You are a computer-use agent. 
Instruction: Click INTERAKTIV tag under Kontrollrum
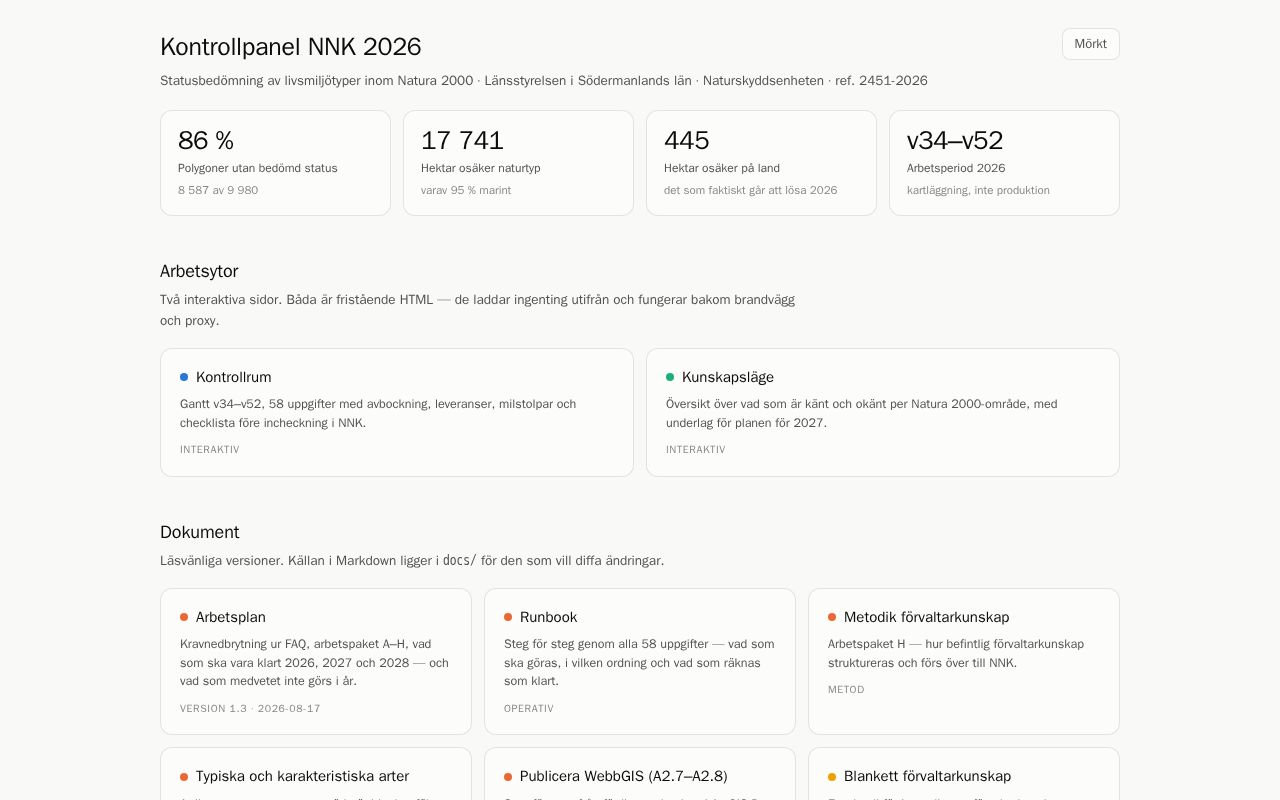(x=210, y=450)
